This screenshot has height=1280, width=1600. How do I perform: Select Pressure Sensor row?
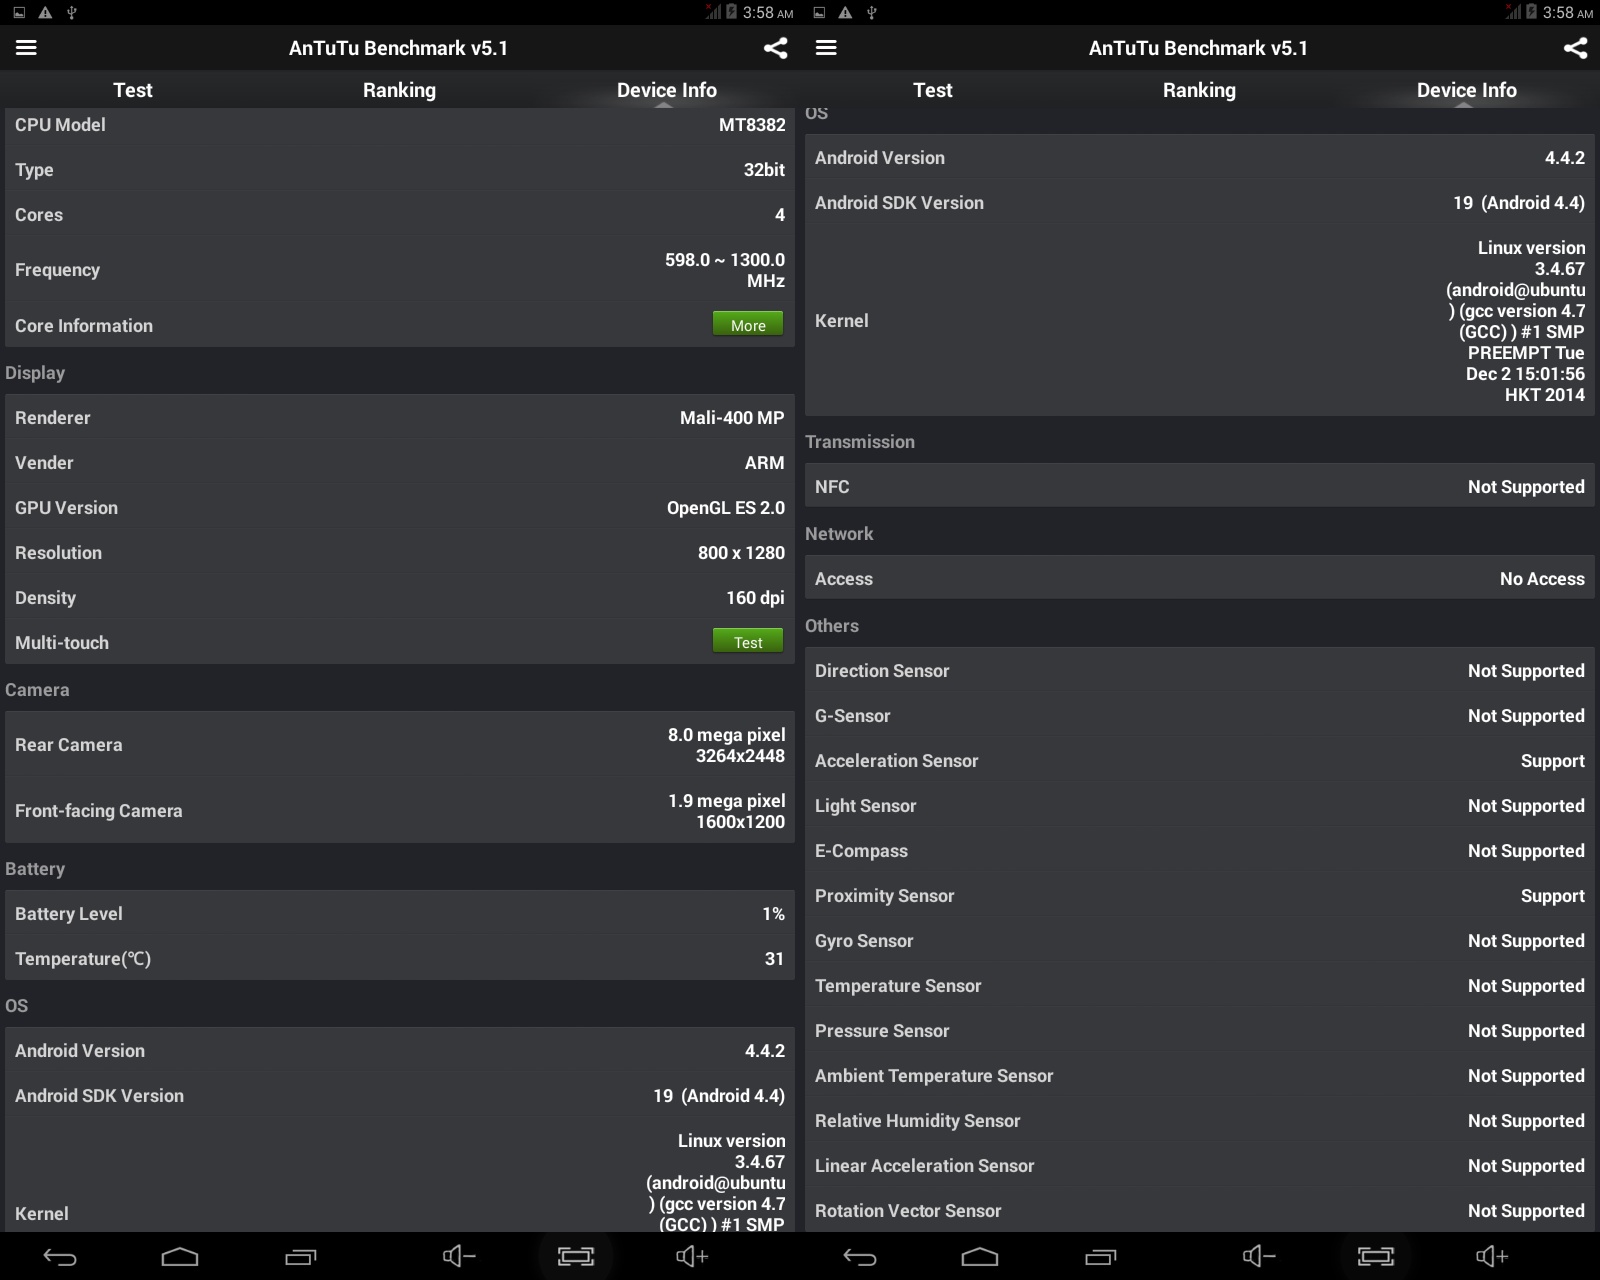(1200, 1031)
